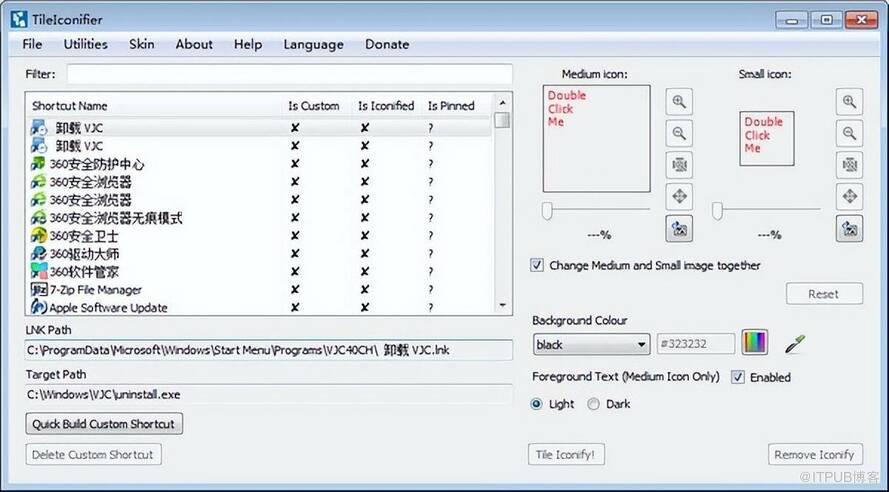Sort by Is Pinned column header
The height and width of the screenshot is (492, 889).
pos(451,105)
